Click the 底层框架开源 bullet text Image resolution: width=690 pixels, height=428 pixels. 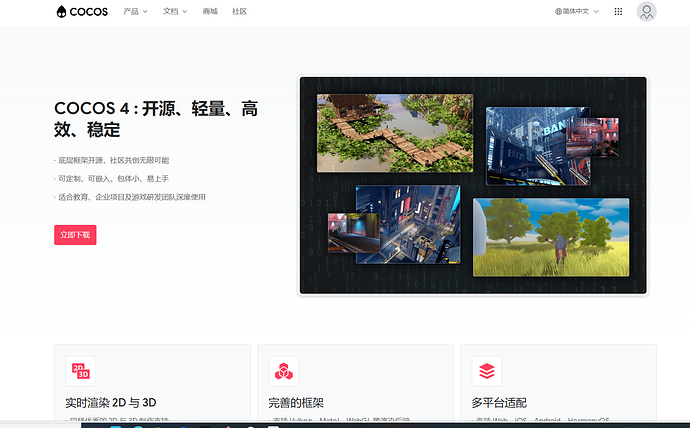click(112, 160)
